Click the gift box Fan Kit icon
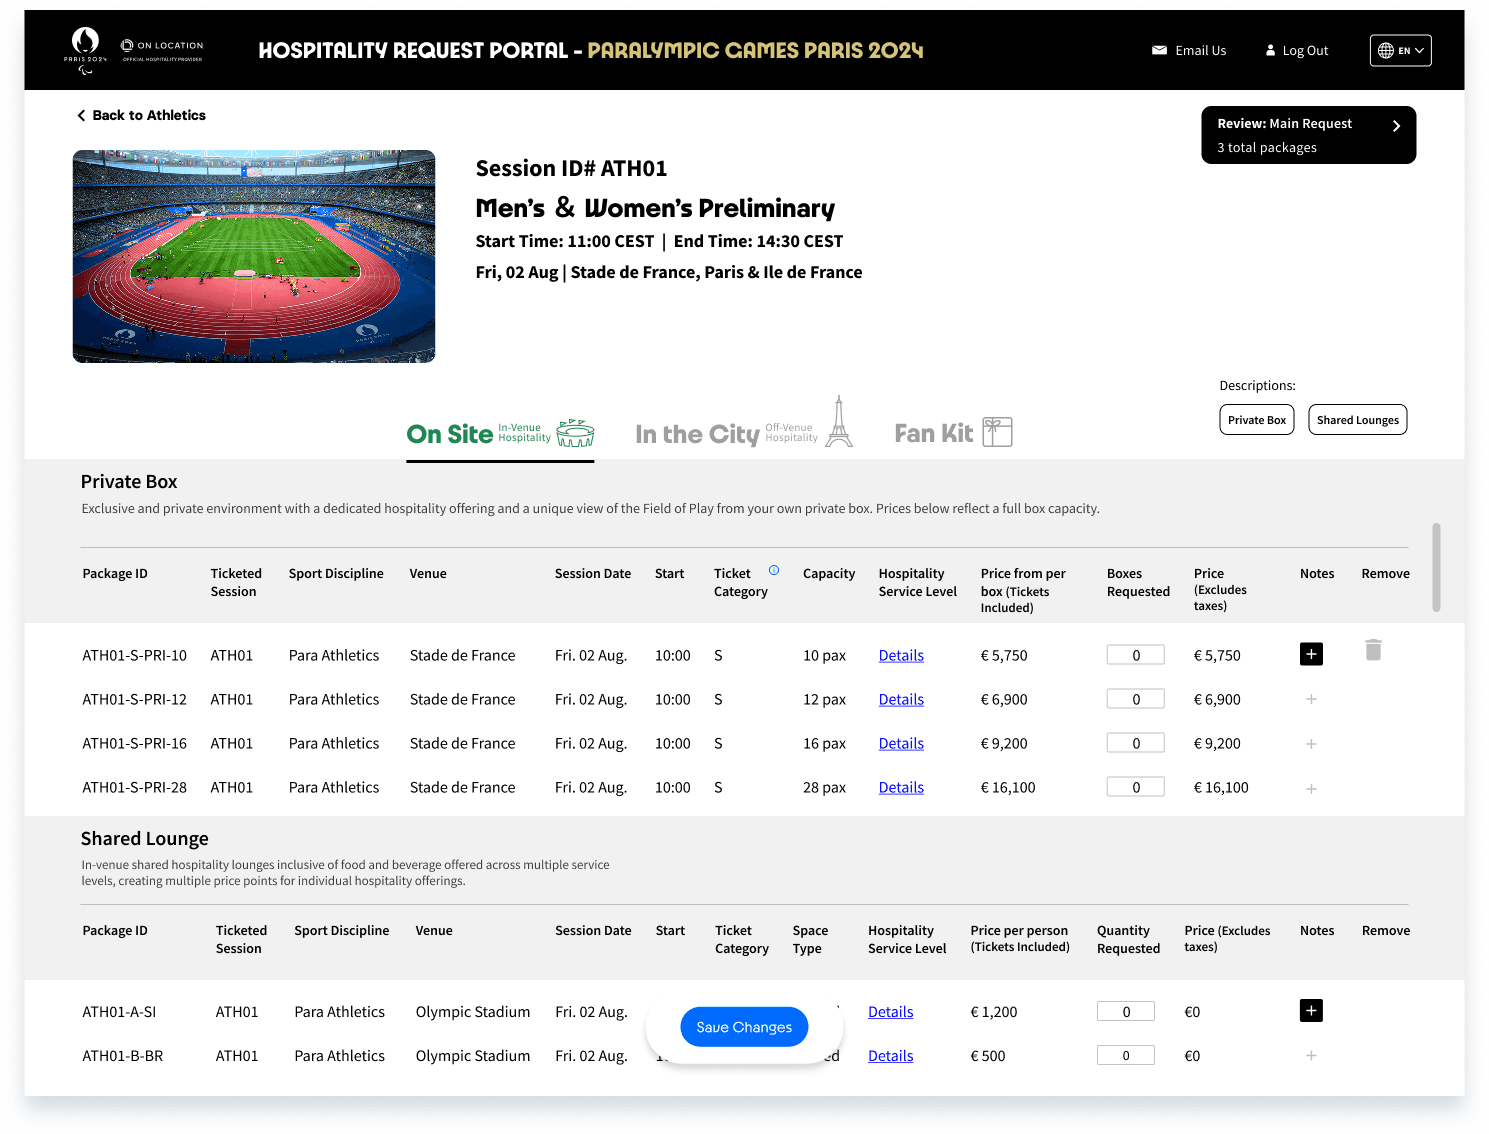The image size is (1489, 1134). 997,432
